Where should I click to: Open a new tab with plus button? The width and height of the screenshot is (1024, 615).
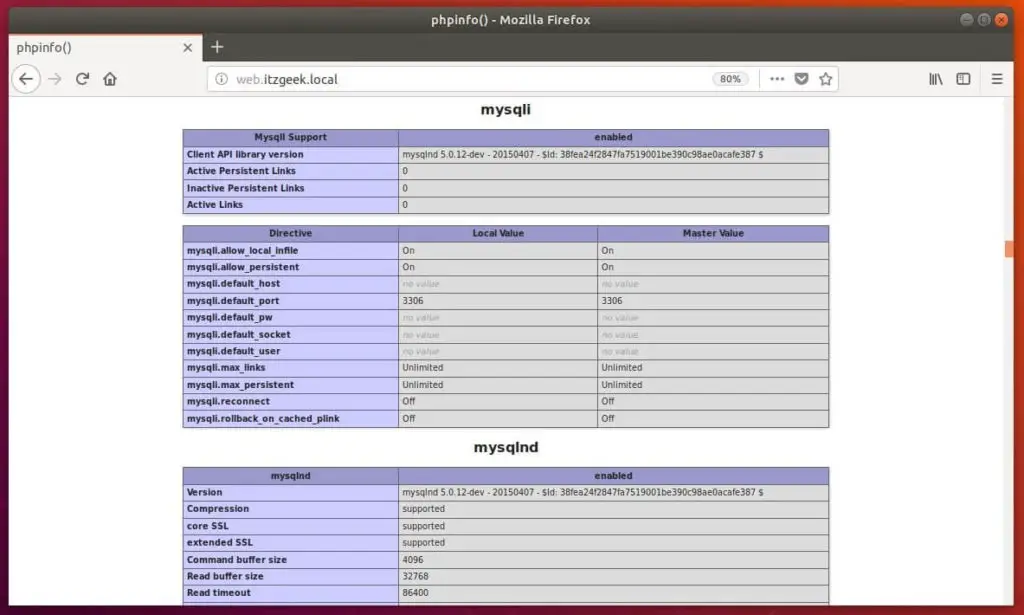tap(217, 47)
